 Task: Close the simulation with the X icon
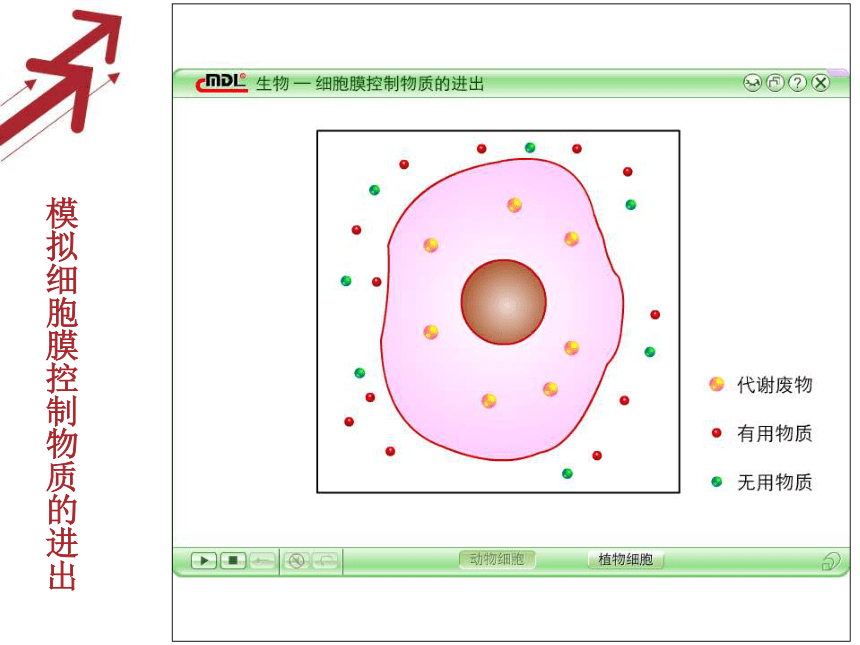click(x=821, y=83)
